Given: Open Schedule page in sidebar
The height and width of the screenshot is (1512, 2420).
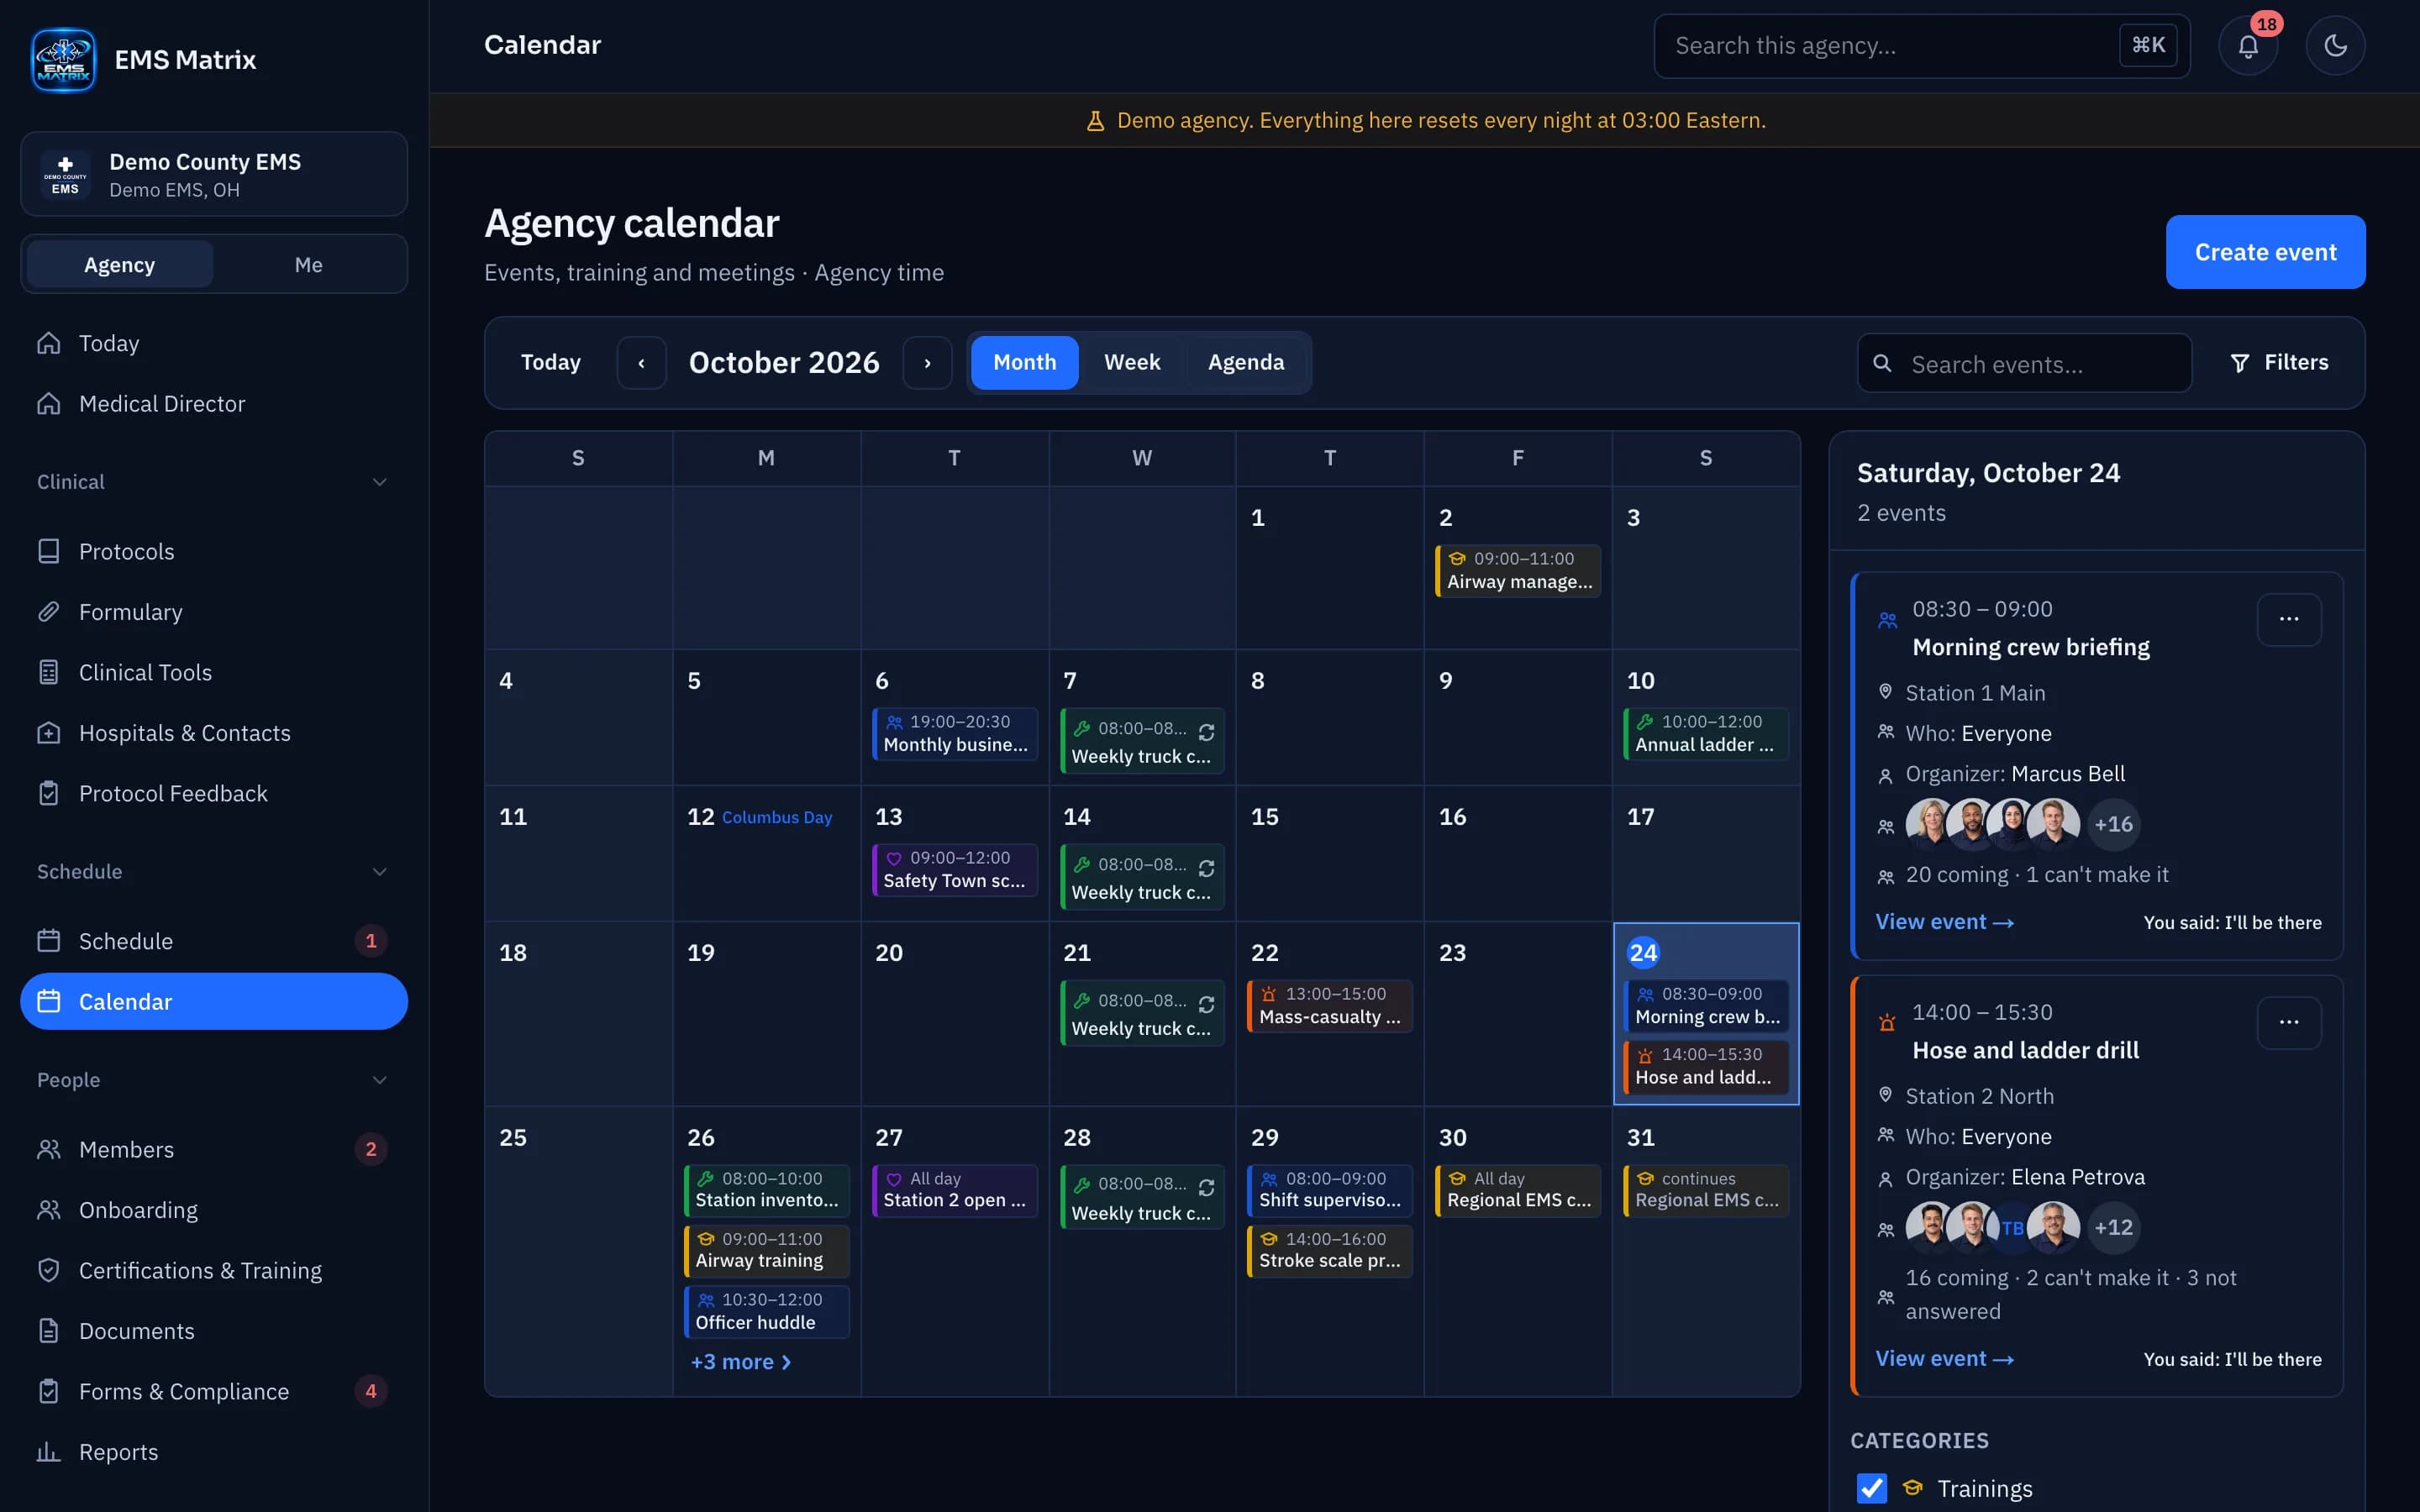Looking at the screenshot, I should click(x=214, y=941).
